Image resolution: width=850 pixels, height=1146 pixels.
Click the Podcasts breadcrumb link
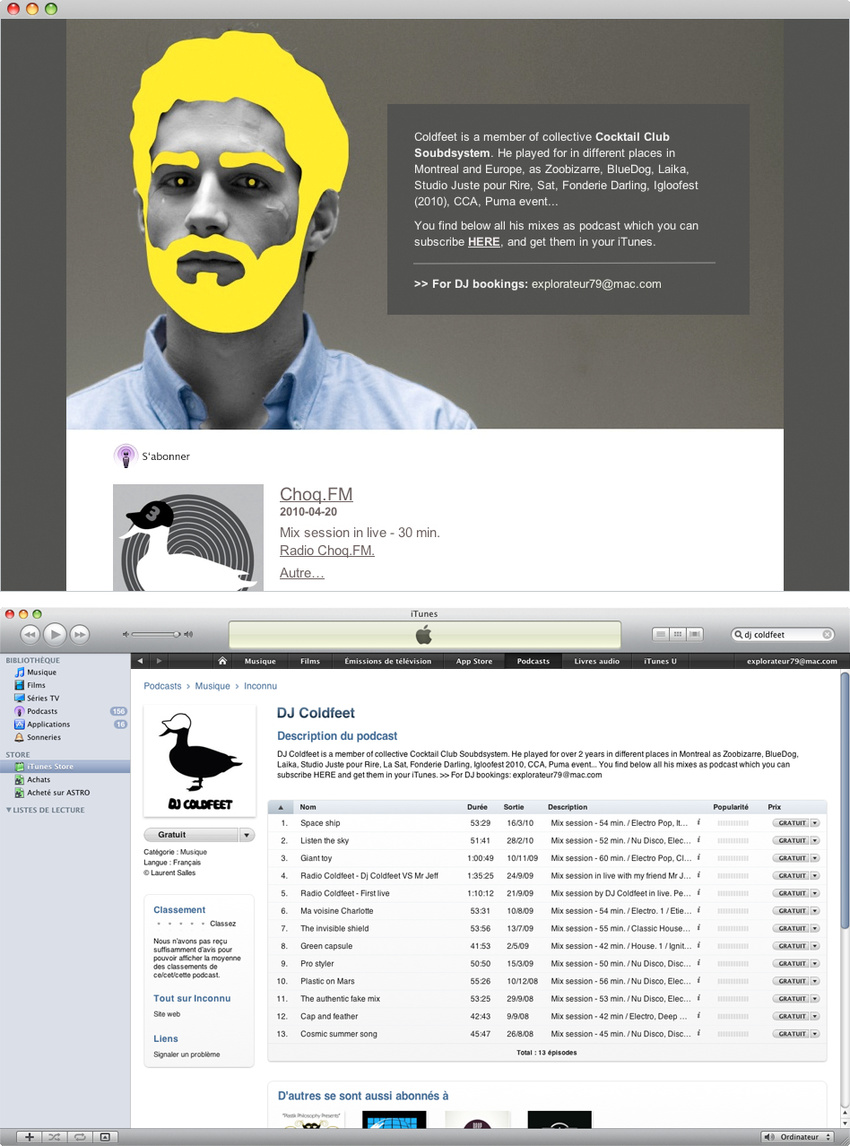coord(162,686)
